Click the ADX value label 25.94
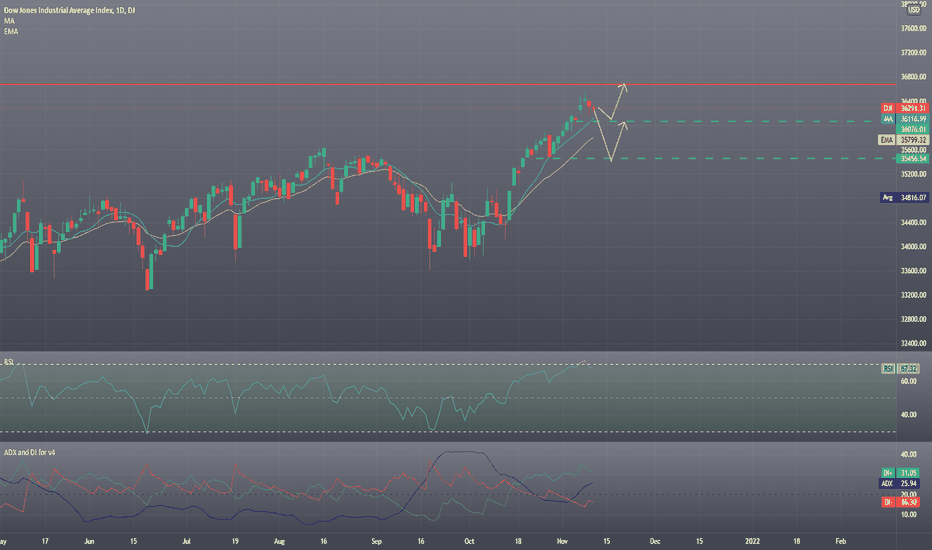Screen dimensions: 932x550 tap(909, 483)
